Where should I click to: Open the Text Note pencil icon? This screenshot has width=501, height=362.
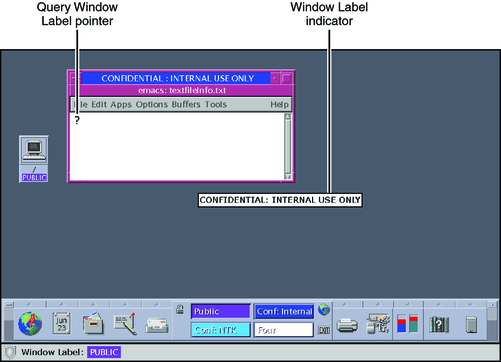point(125,323)
